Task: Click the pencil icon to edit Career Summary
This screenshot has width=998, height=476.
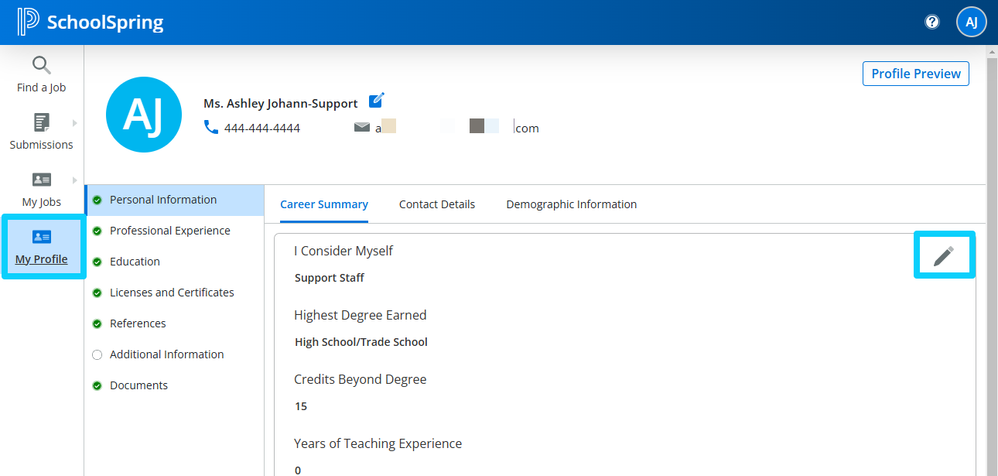Action: 943,256
